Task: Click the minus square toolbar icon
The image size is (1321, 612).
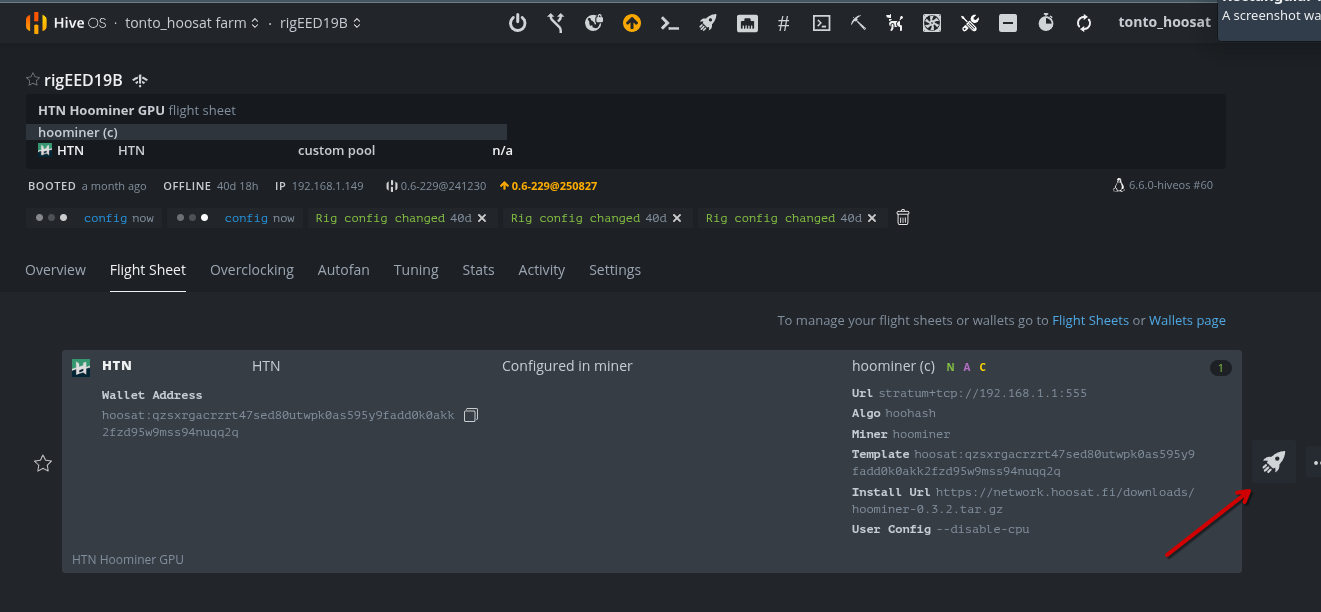Action: [x=1008, y=22]
